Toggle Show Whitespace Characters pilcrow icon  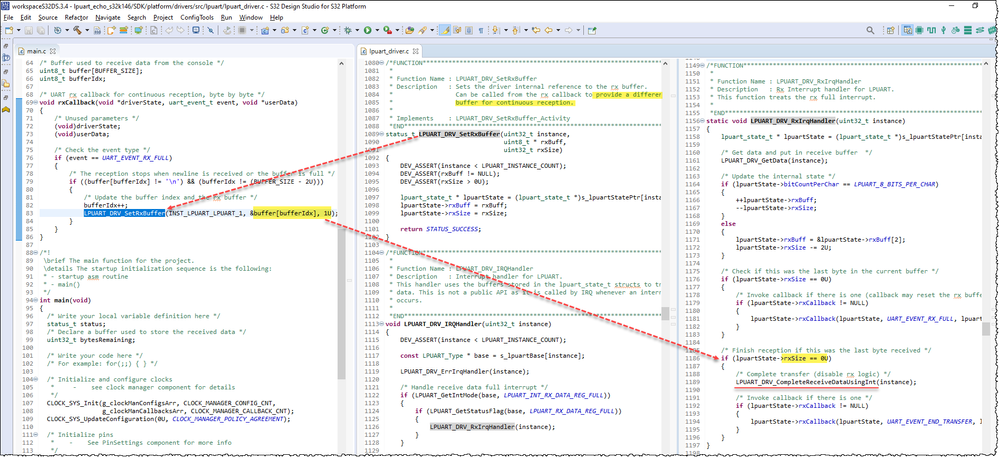481,30
